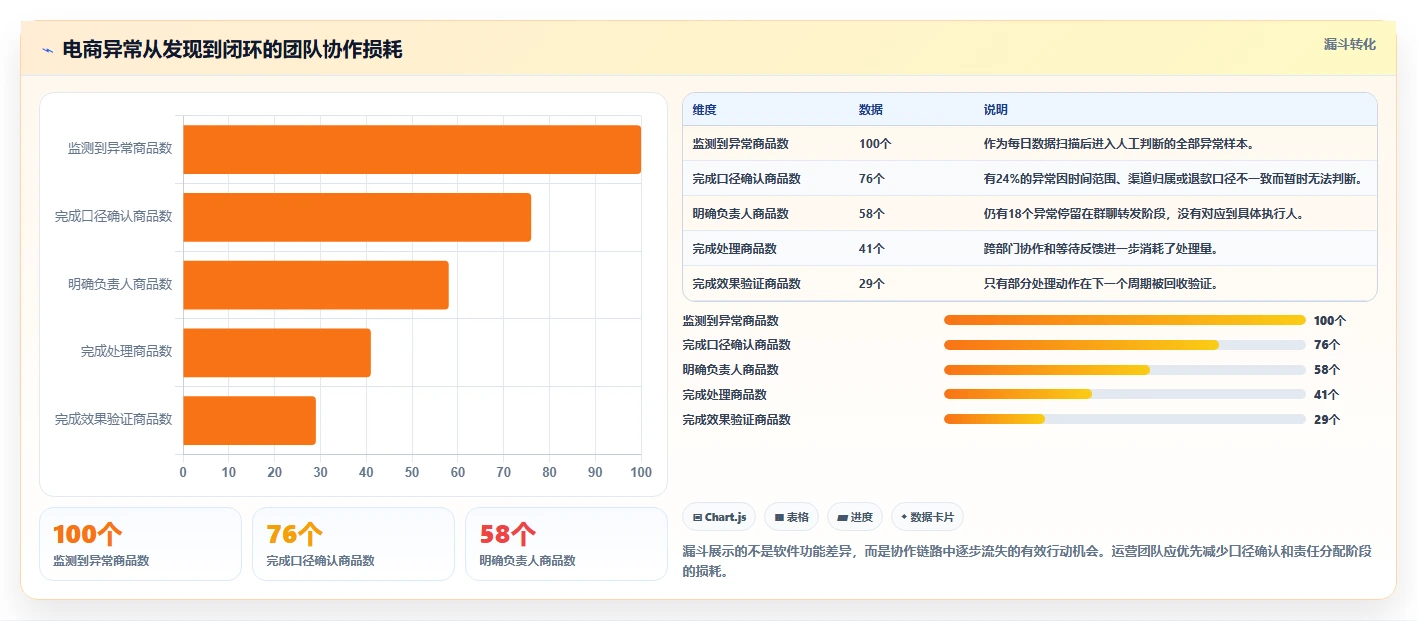The width and height of the screenshot is (1417, 621).
Task: Click the summary paragraph starting 漏斗展示的不是
Action: point(1027,561)
